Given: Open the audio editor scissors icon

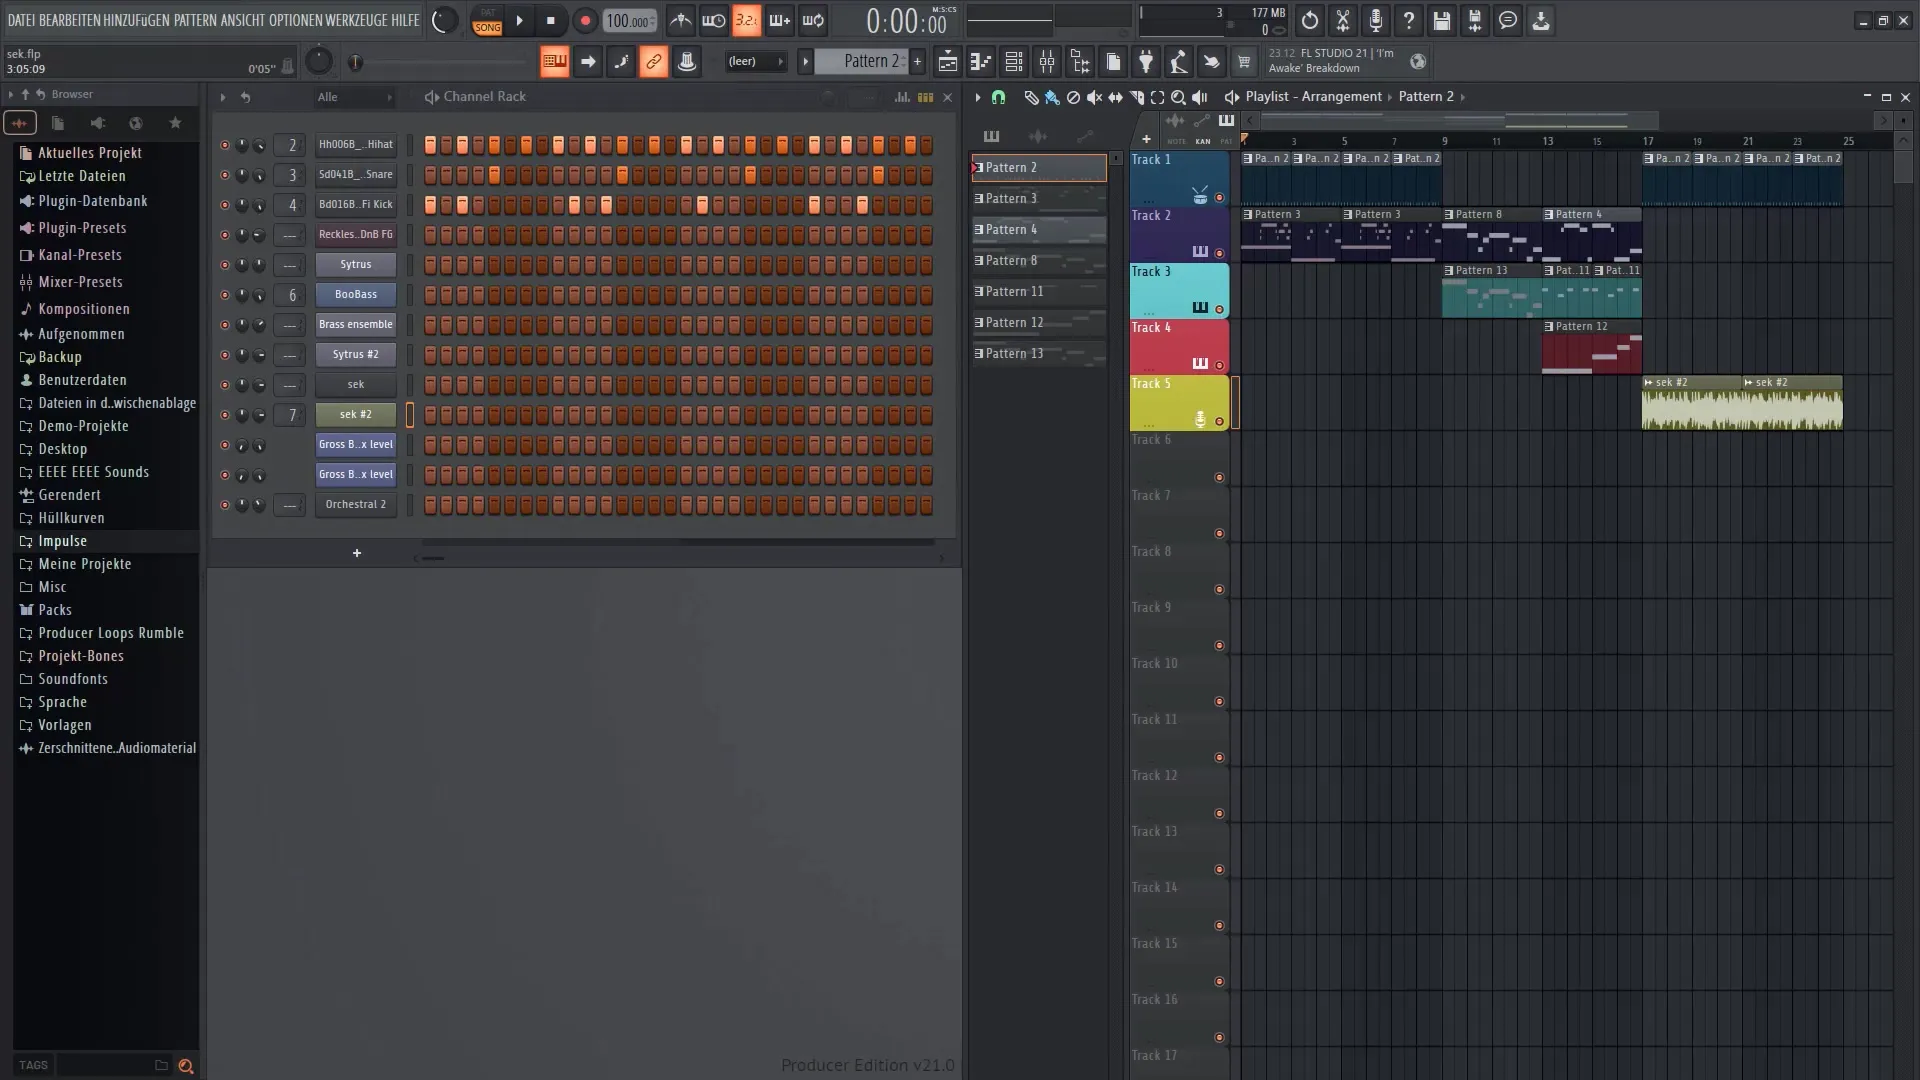Looking at the screenshot, I should tap(1343, 20).
